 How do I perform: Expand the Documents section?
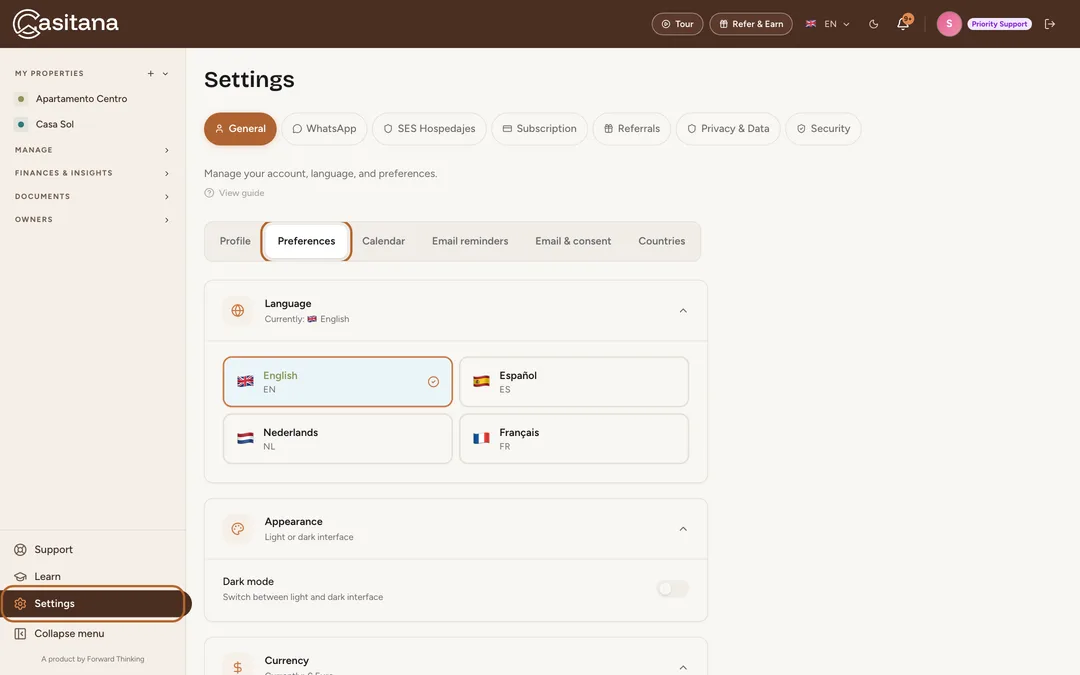92,197
